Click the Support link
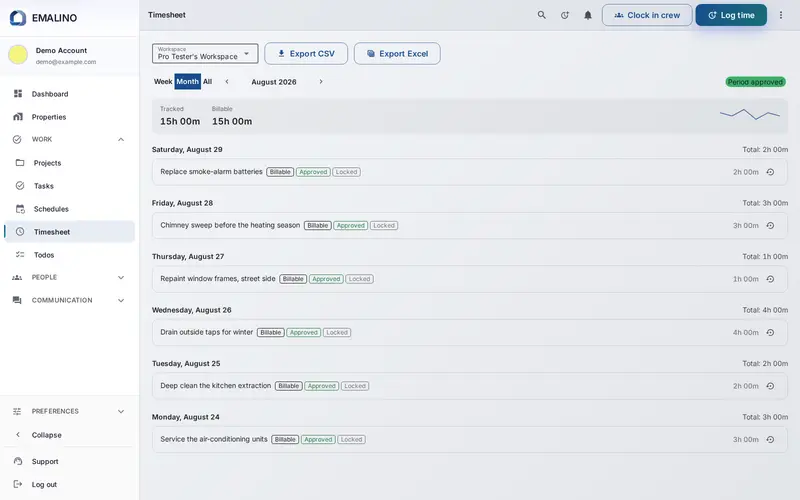Screen dimensions: 800x500 [x=69, y=461]
